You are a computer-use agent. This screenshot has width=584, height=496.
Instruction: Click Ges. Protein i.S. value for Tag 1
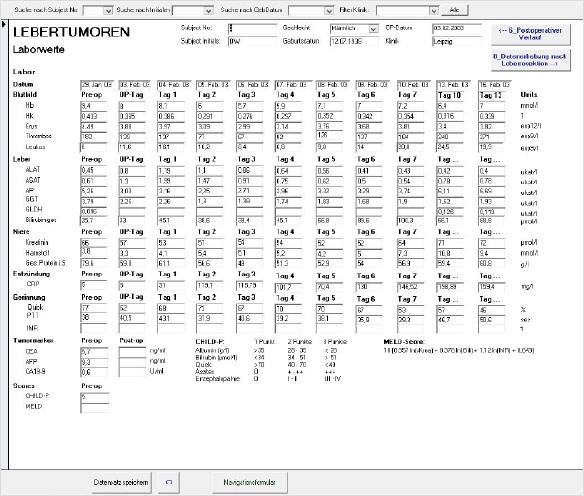click(x=171, y=263)
